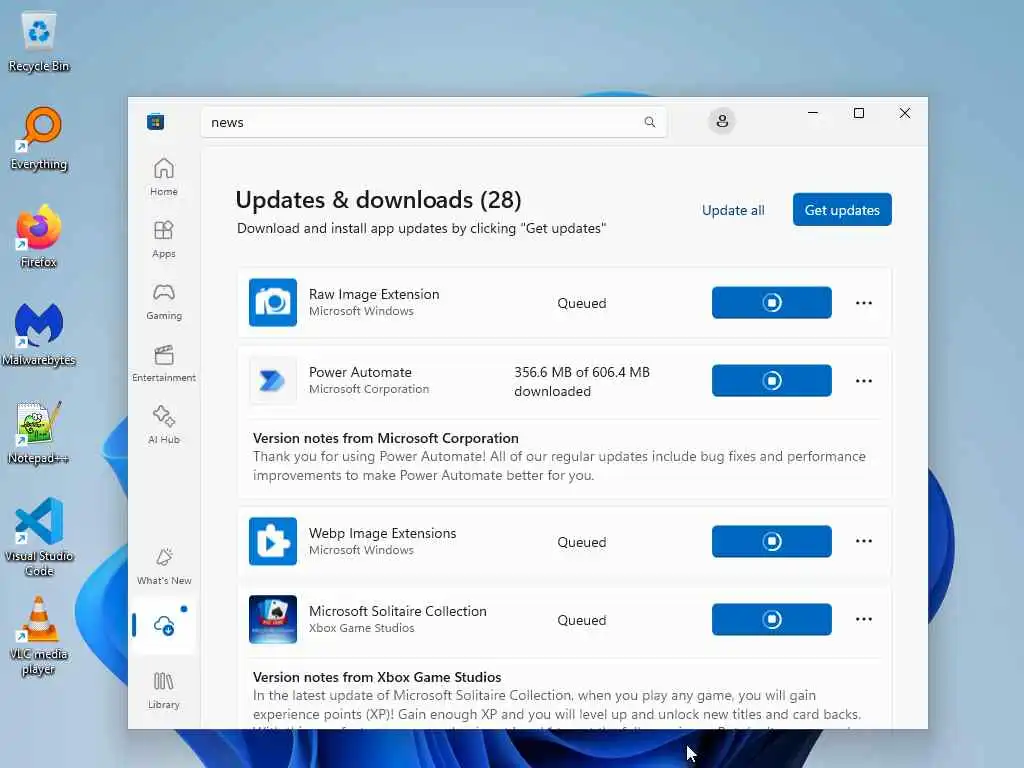Viewport: 1024px width, 768px height.
Task: Click 'Version notes from Microsoft Corporation' heading
Action: pos(386,438)
